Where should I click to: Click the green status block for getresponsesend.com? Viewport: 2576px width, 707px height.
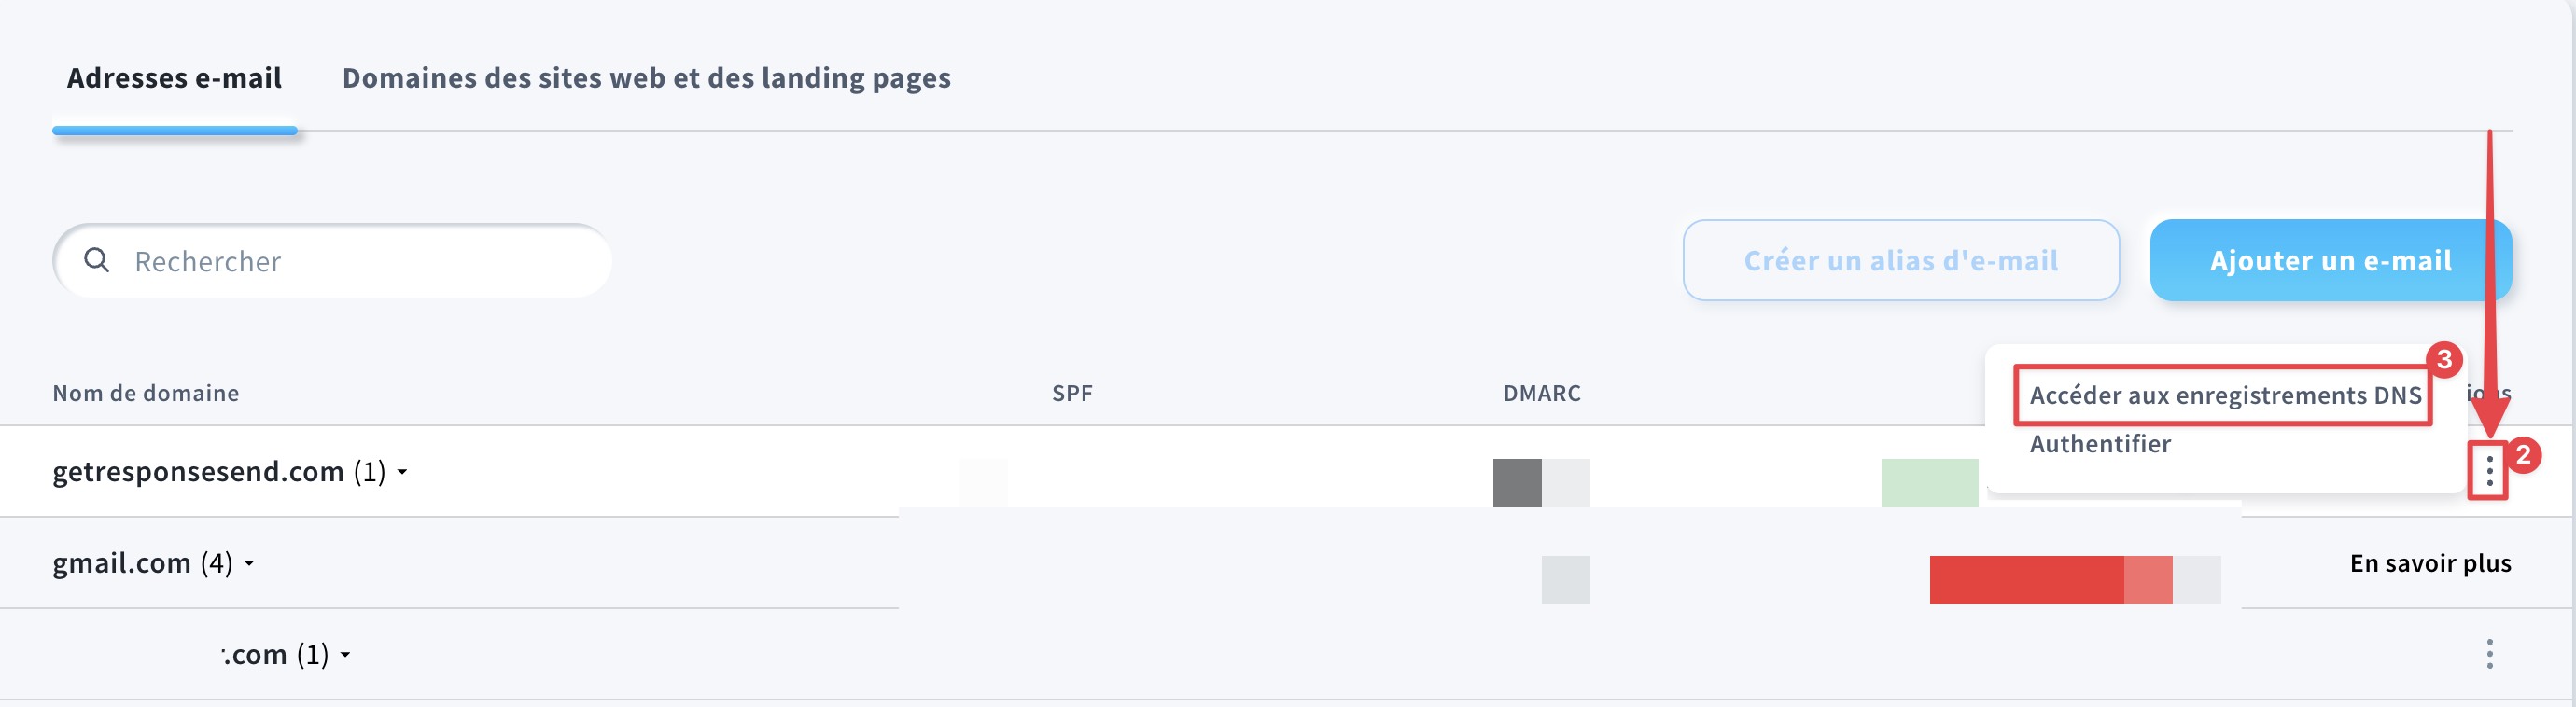[x=1929, y=483]
